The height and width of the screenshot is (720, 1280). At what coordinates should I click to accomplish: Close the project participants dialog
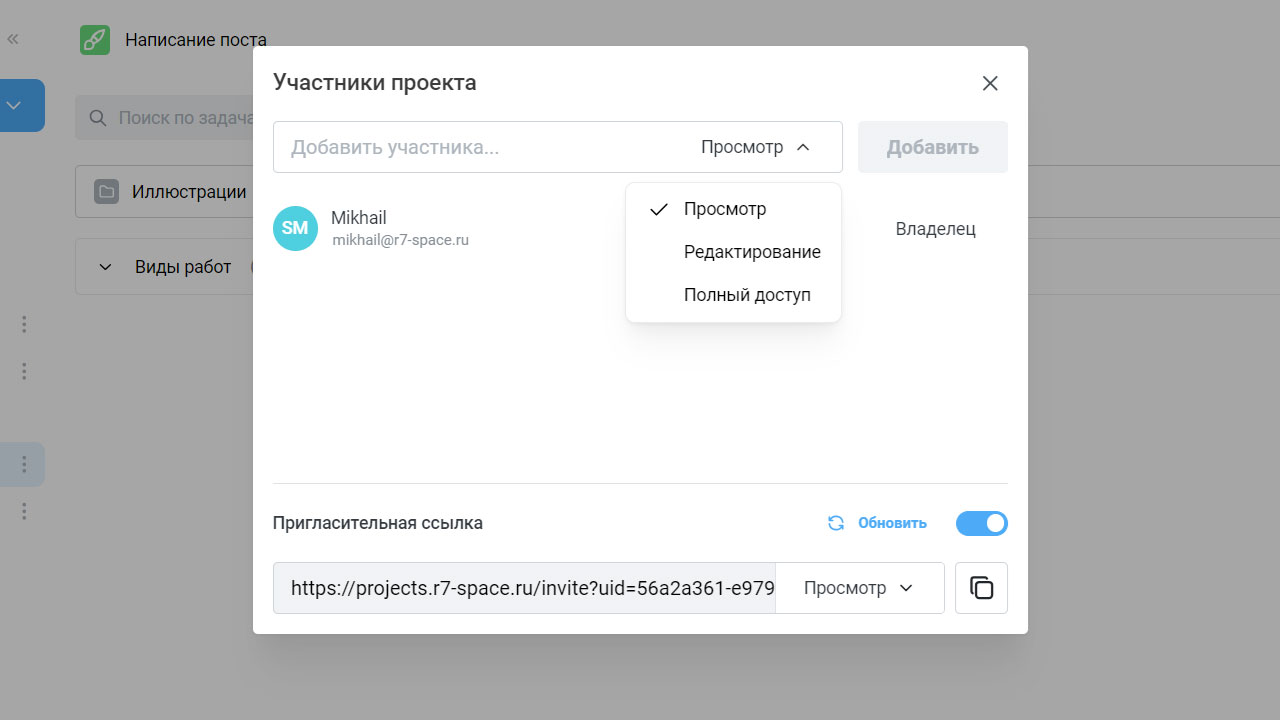coord(990,83)
